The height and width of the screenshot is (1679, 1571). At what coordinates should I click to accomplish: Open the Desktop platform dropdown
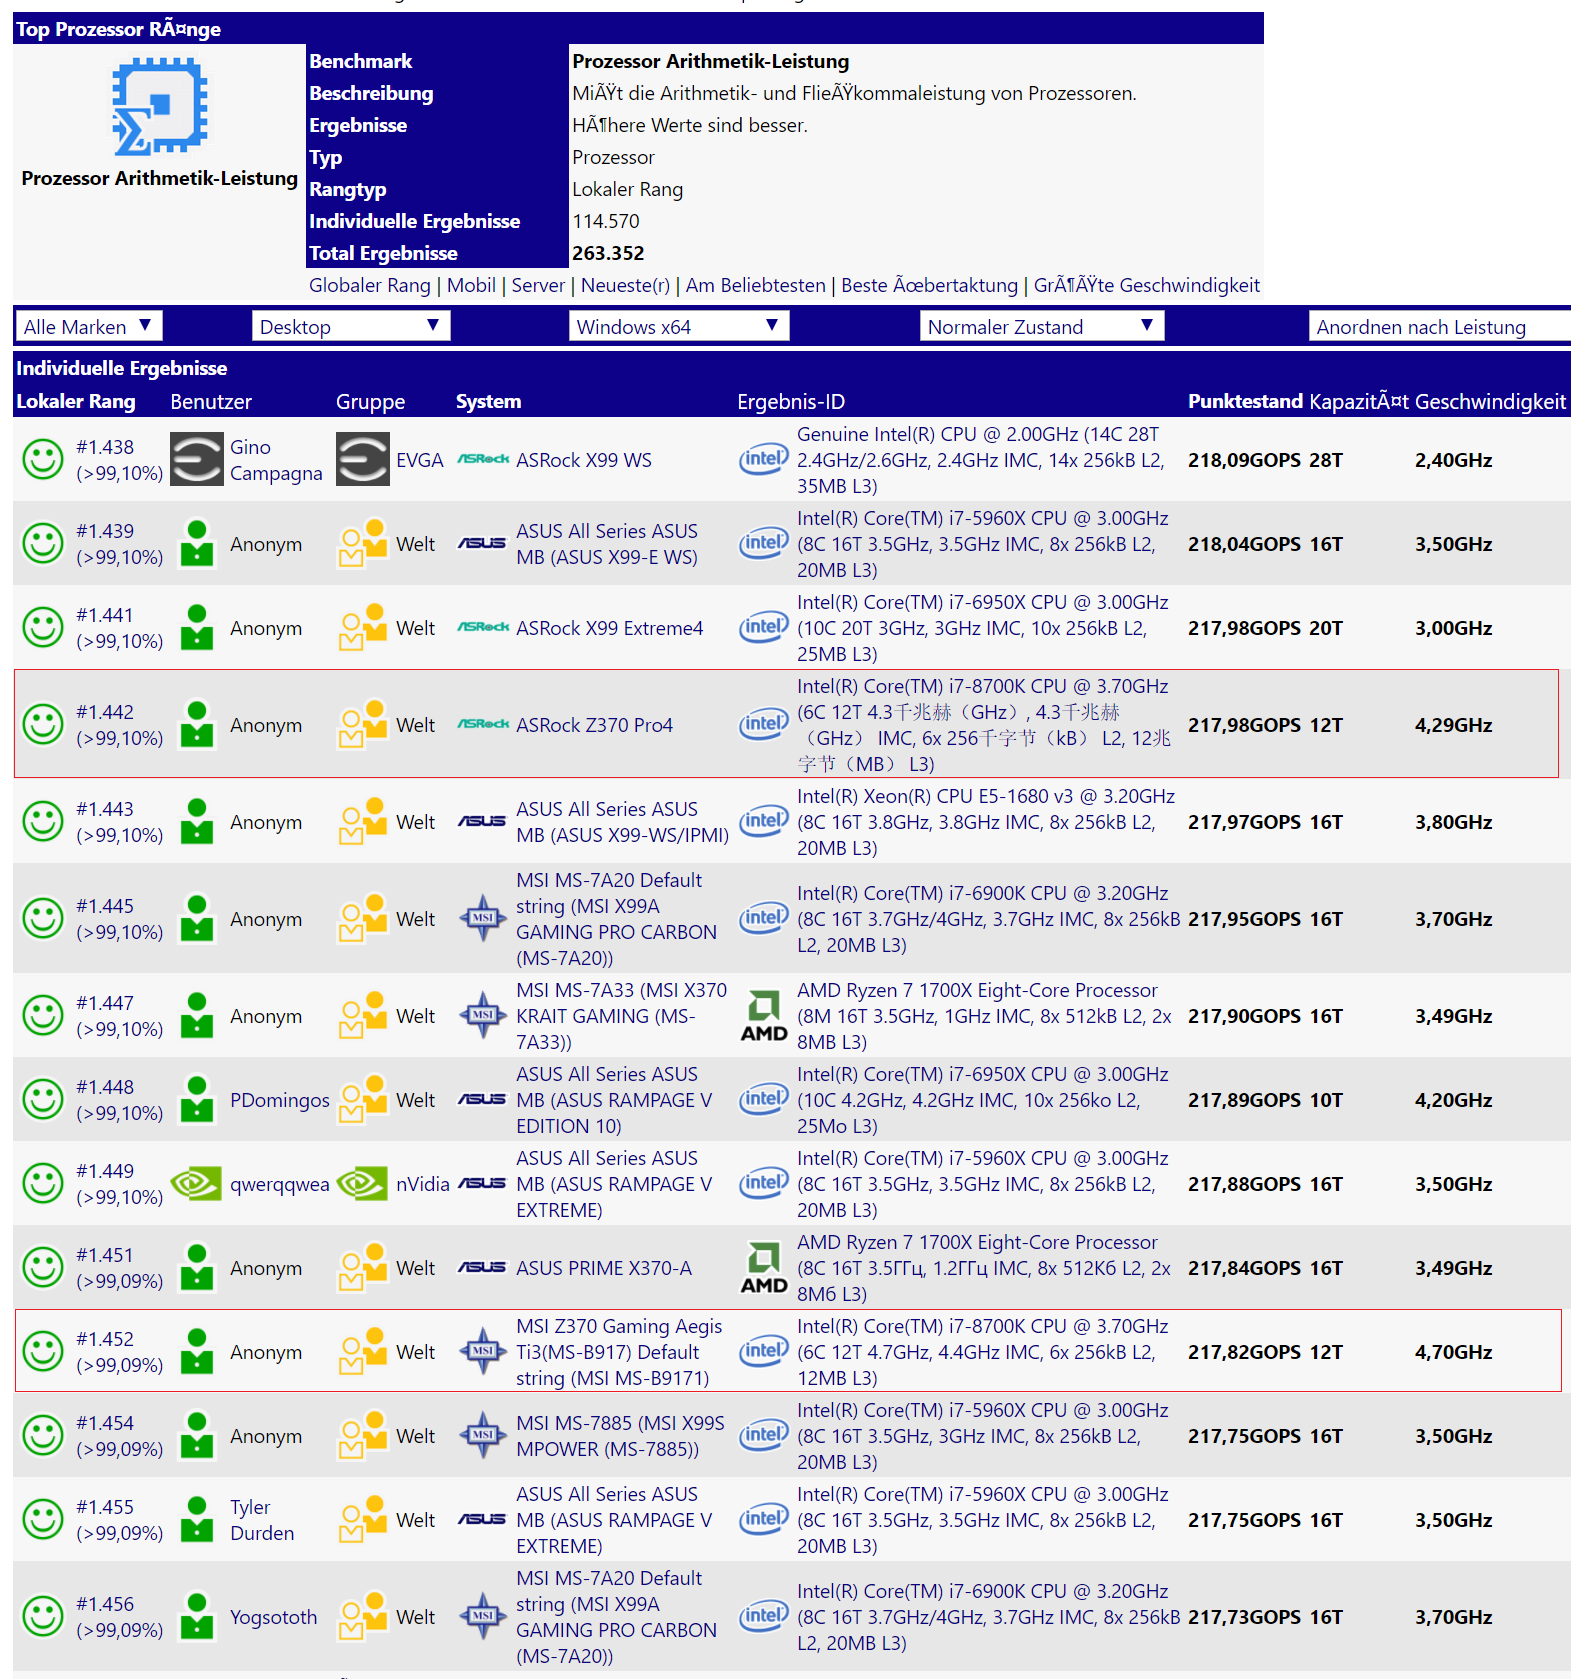(x=351, y=327)
